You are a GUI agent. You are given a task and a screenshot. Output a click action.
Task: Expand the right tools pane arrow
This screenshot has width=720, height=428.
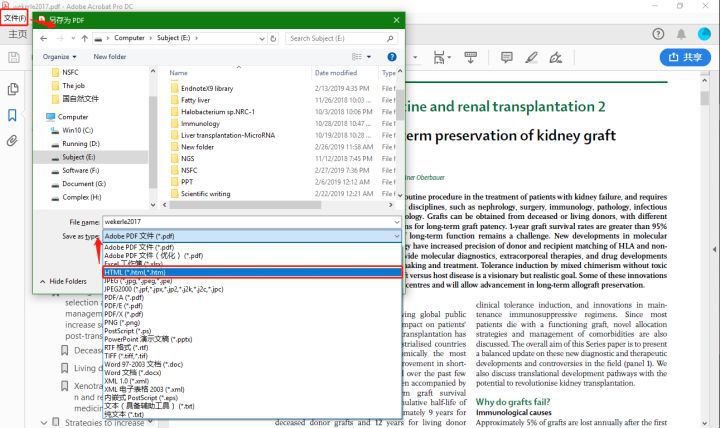click(x=714, y=249)
